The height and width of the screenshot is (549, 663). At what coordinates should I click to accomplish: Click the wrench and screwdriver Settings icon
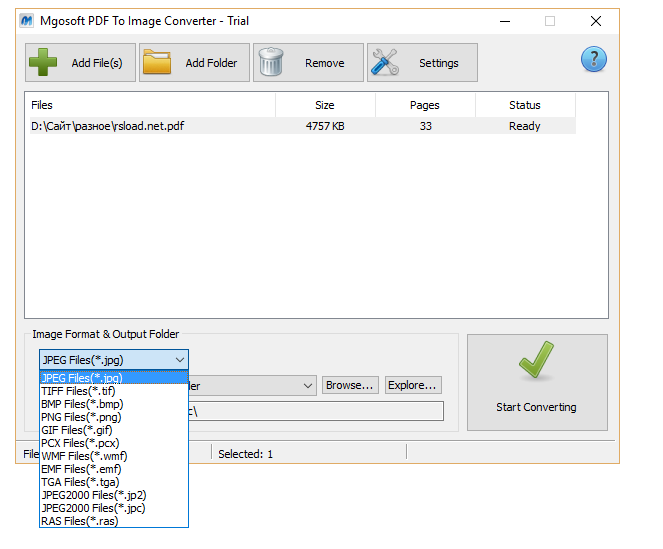click(x=385, y=62)
